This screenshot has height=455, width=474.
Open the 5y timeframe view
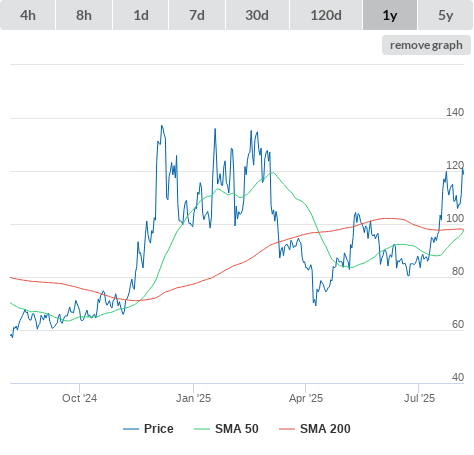tap(446, 15)
